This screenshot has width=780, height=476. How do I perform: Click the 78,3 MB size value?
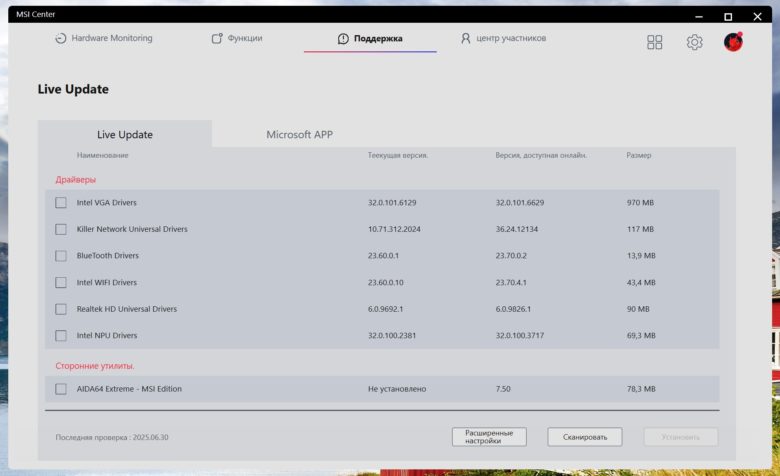tap(641, 389)
